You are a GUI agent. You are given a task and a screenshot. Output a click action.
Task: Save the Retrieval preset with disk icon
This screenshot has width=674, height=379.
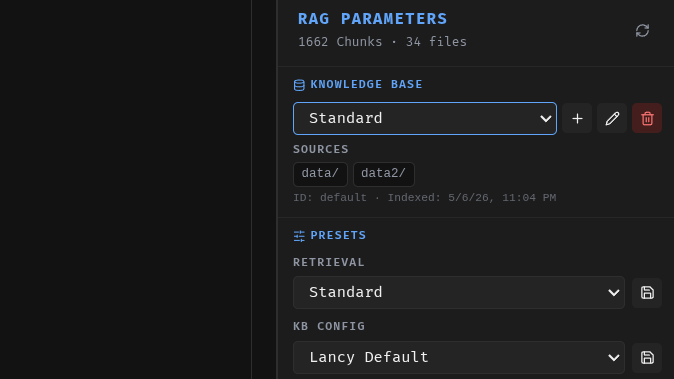point(647,293)
